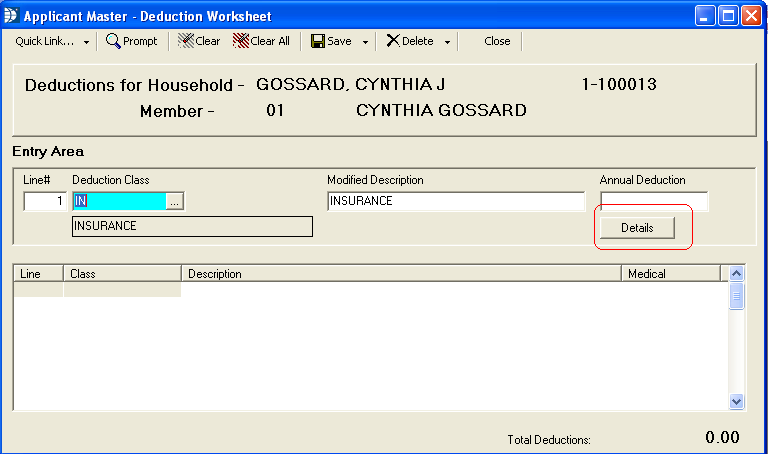Click Close in the toolbar
This screenshot has height=454, width=768.
pyautogui.click(x=497, y=41)
